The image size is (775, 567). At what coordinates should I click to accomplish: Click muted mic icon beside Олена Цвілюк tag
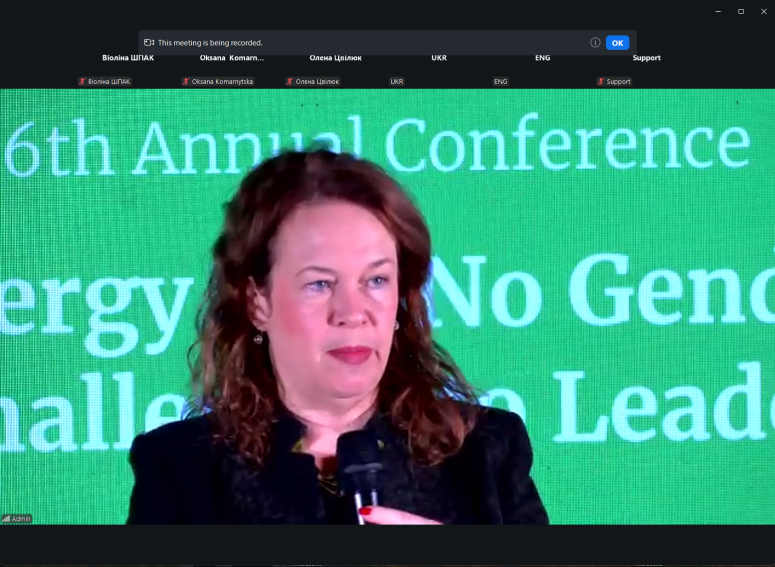tap(290, 81)
